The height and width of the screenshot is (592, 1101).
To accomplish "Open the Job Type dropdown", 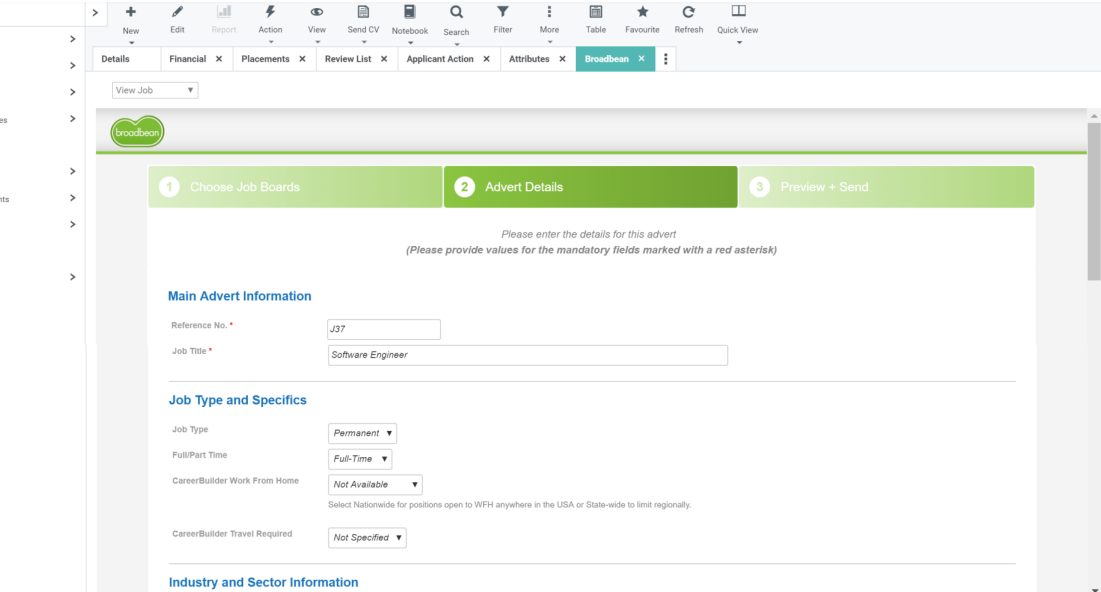I will tap(362, 433).
